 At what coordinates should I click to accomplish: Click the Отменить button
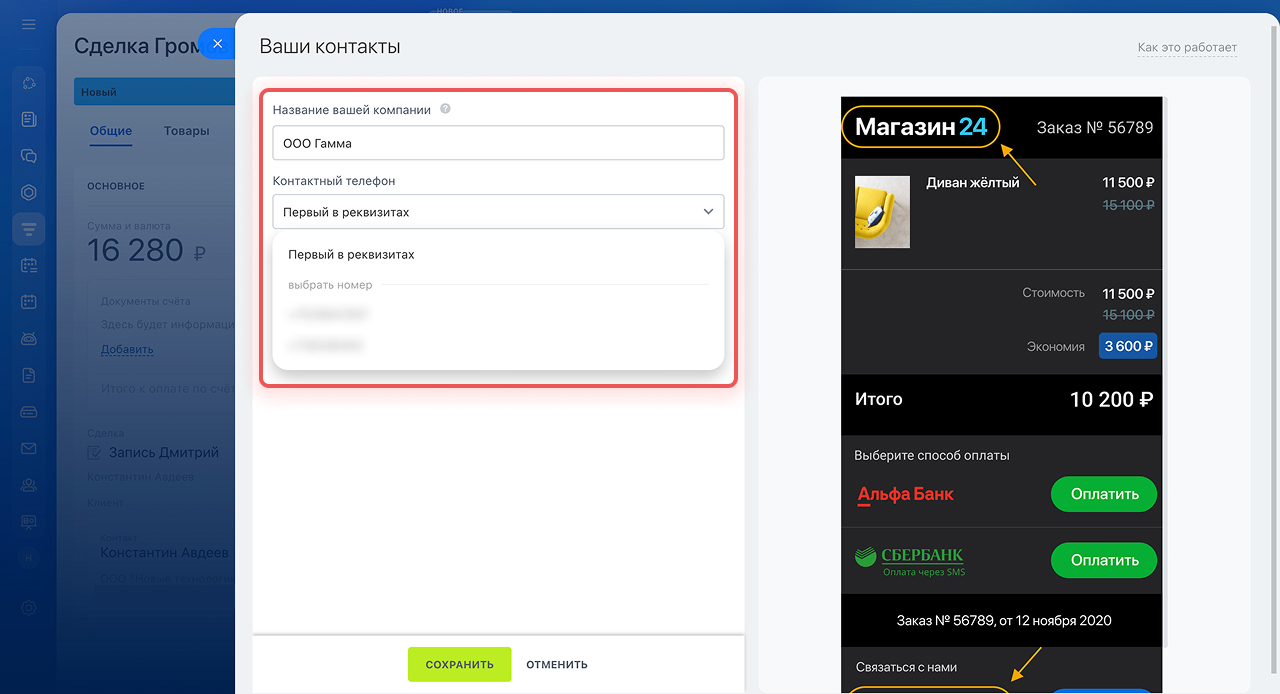point(557,665)
